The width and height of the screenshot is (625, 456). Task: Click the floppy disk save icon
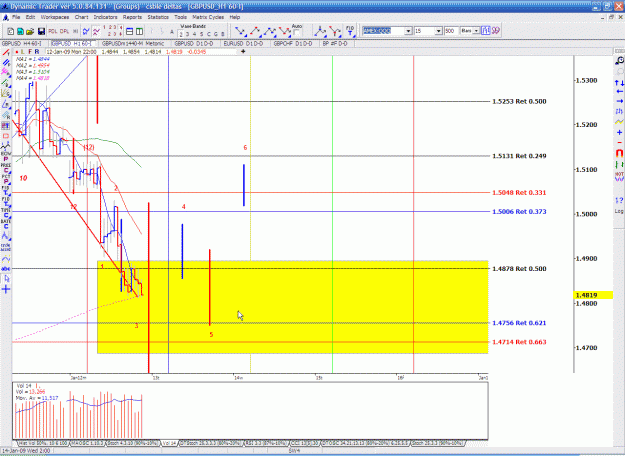coord(41,31)
